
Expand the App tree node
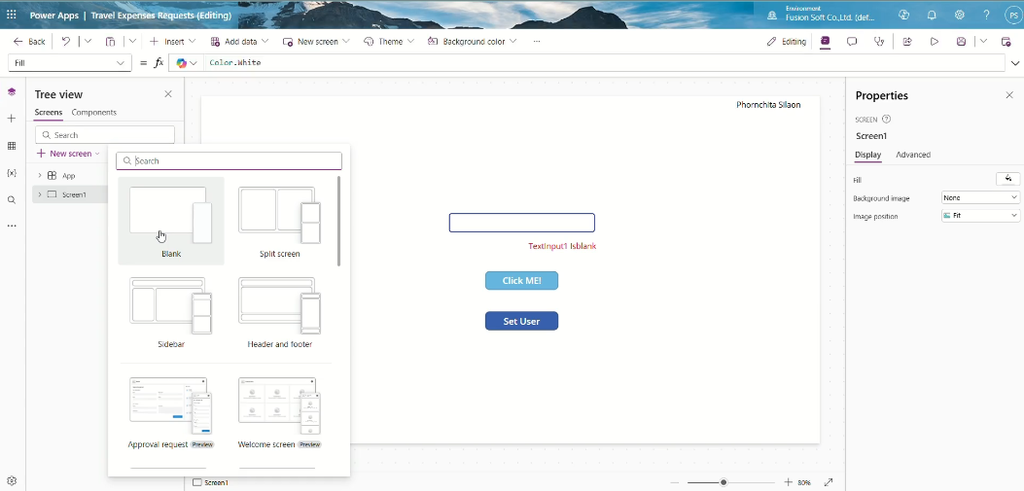(39, 175)
